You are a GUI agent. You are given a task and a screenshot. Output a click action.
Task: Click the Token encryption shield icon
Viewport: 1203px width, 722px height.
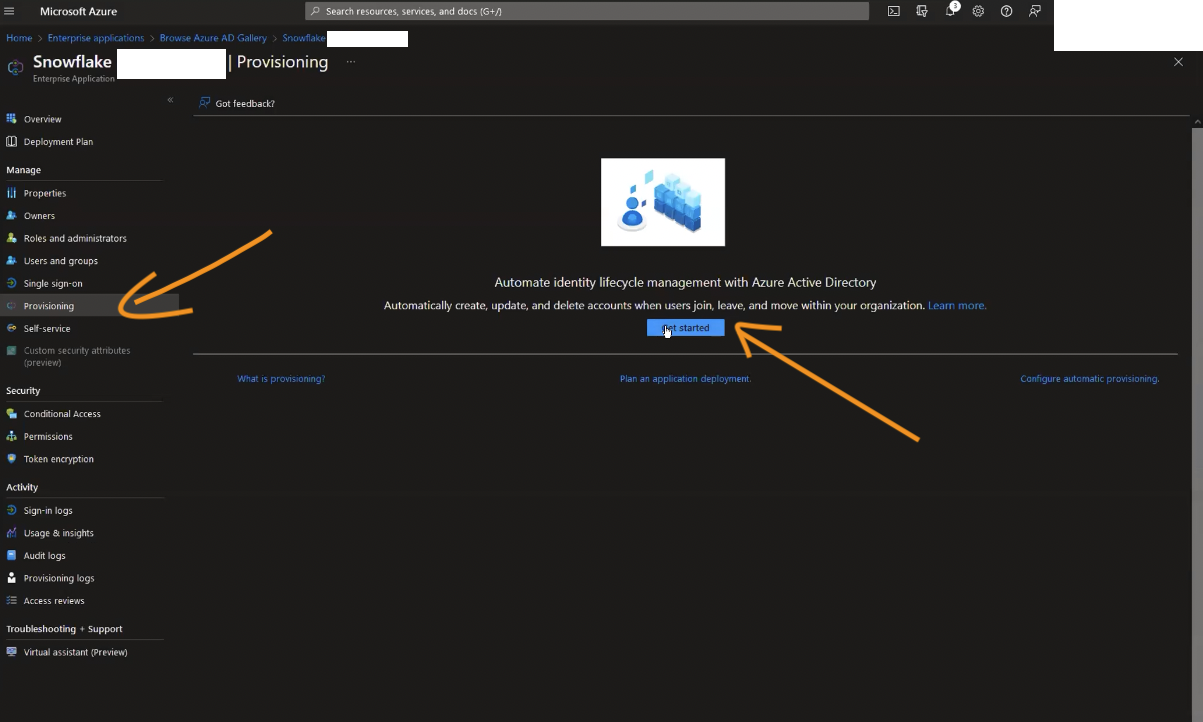[12, 459]
